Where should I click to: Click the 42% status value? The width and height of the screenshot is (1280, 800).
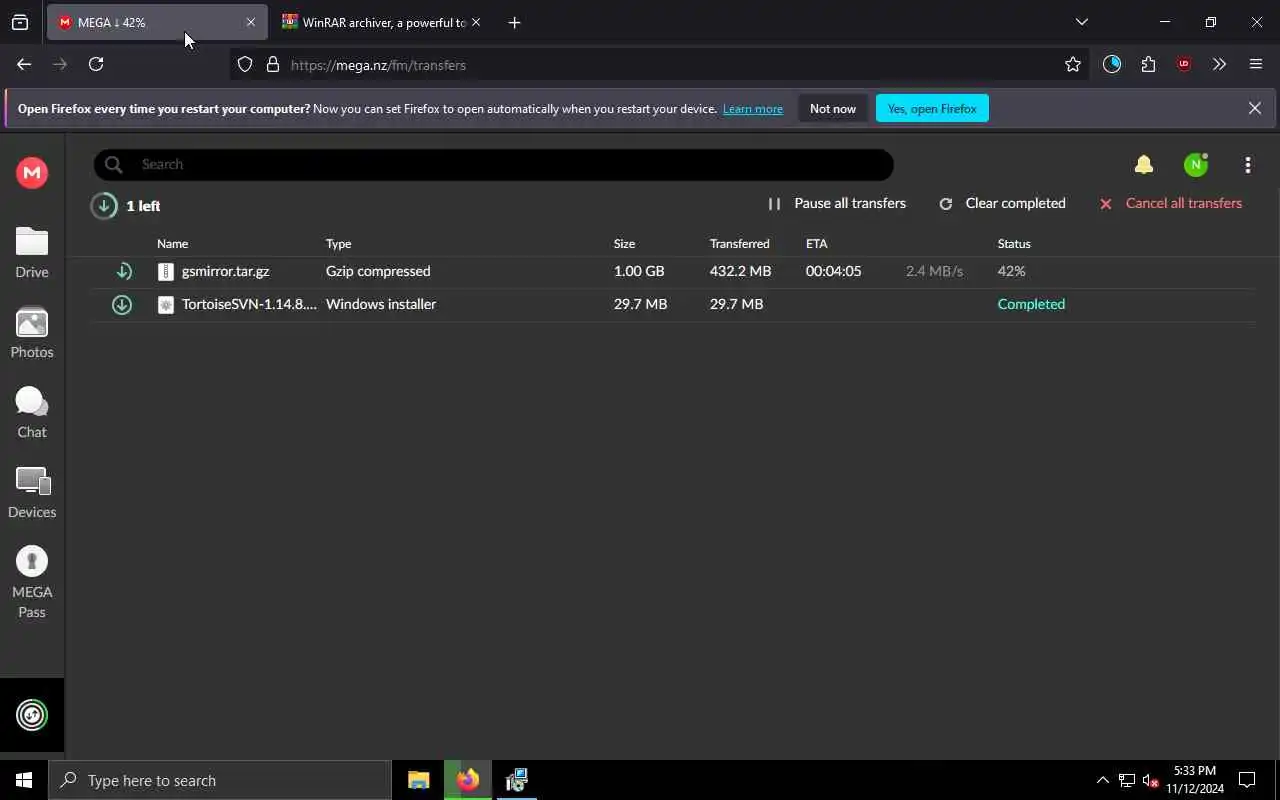click(1011, 271)
